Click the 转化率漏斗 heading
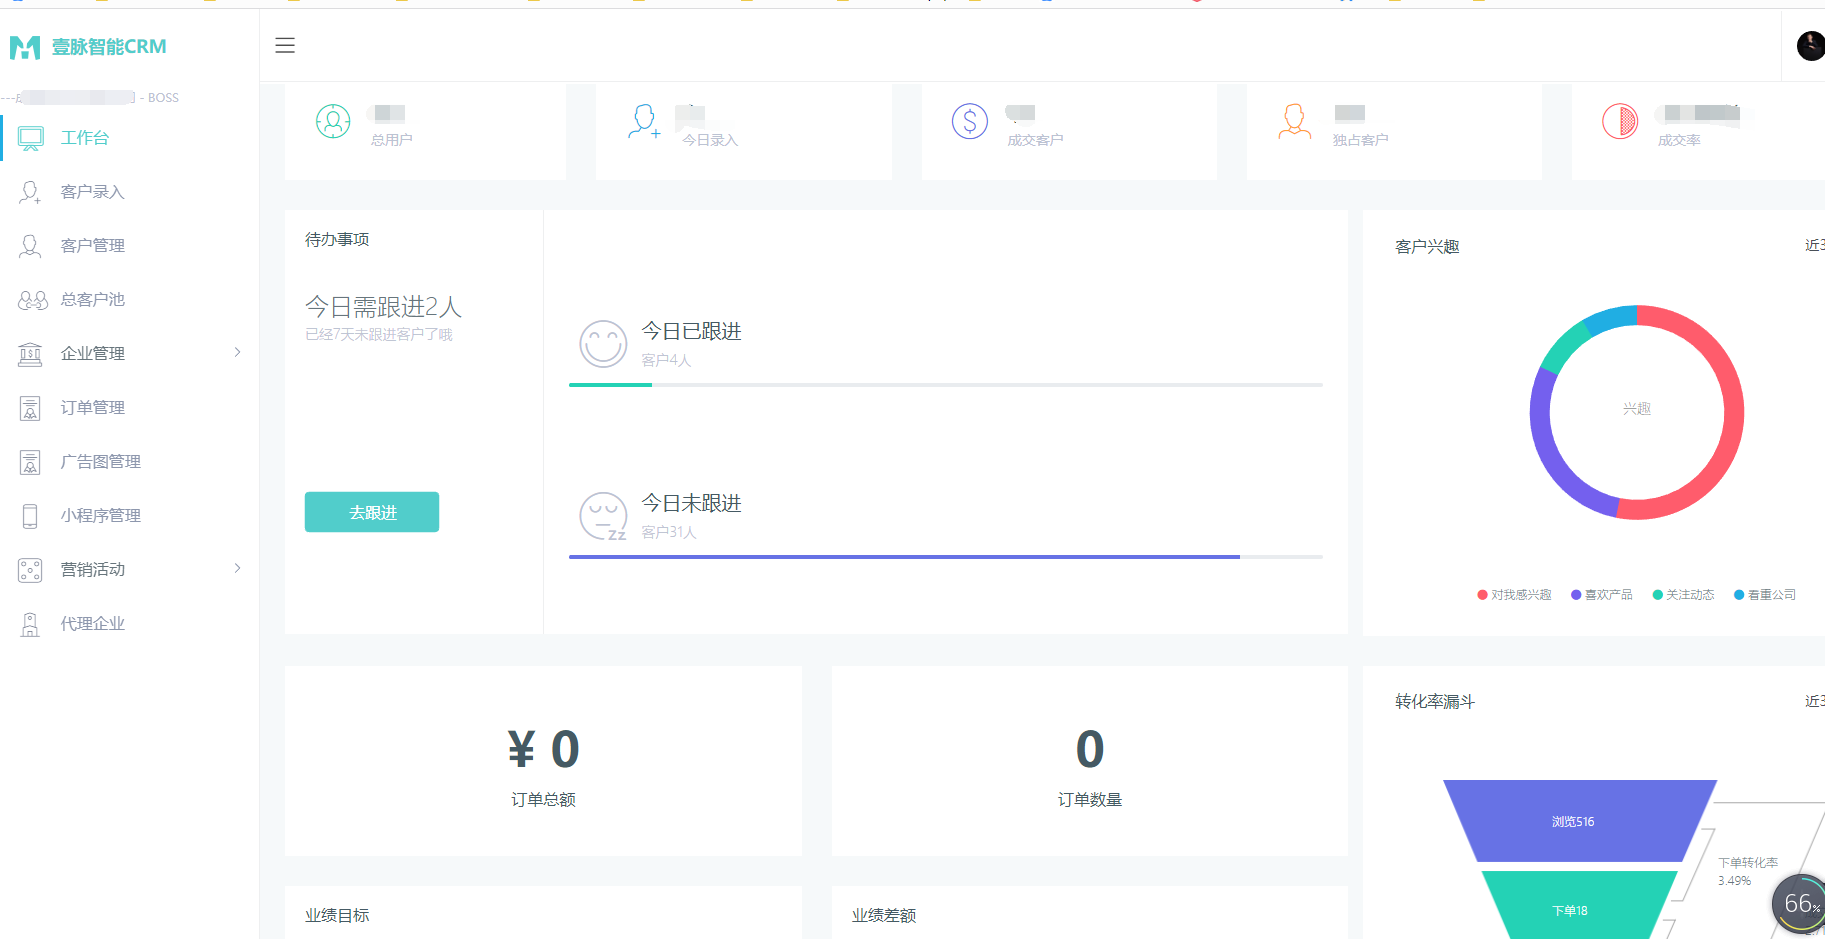Image resolution: width=1825 pixels, height=939 pixels. 1435,701
